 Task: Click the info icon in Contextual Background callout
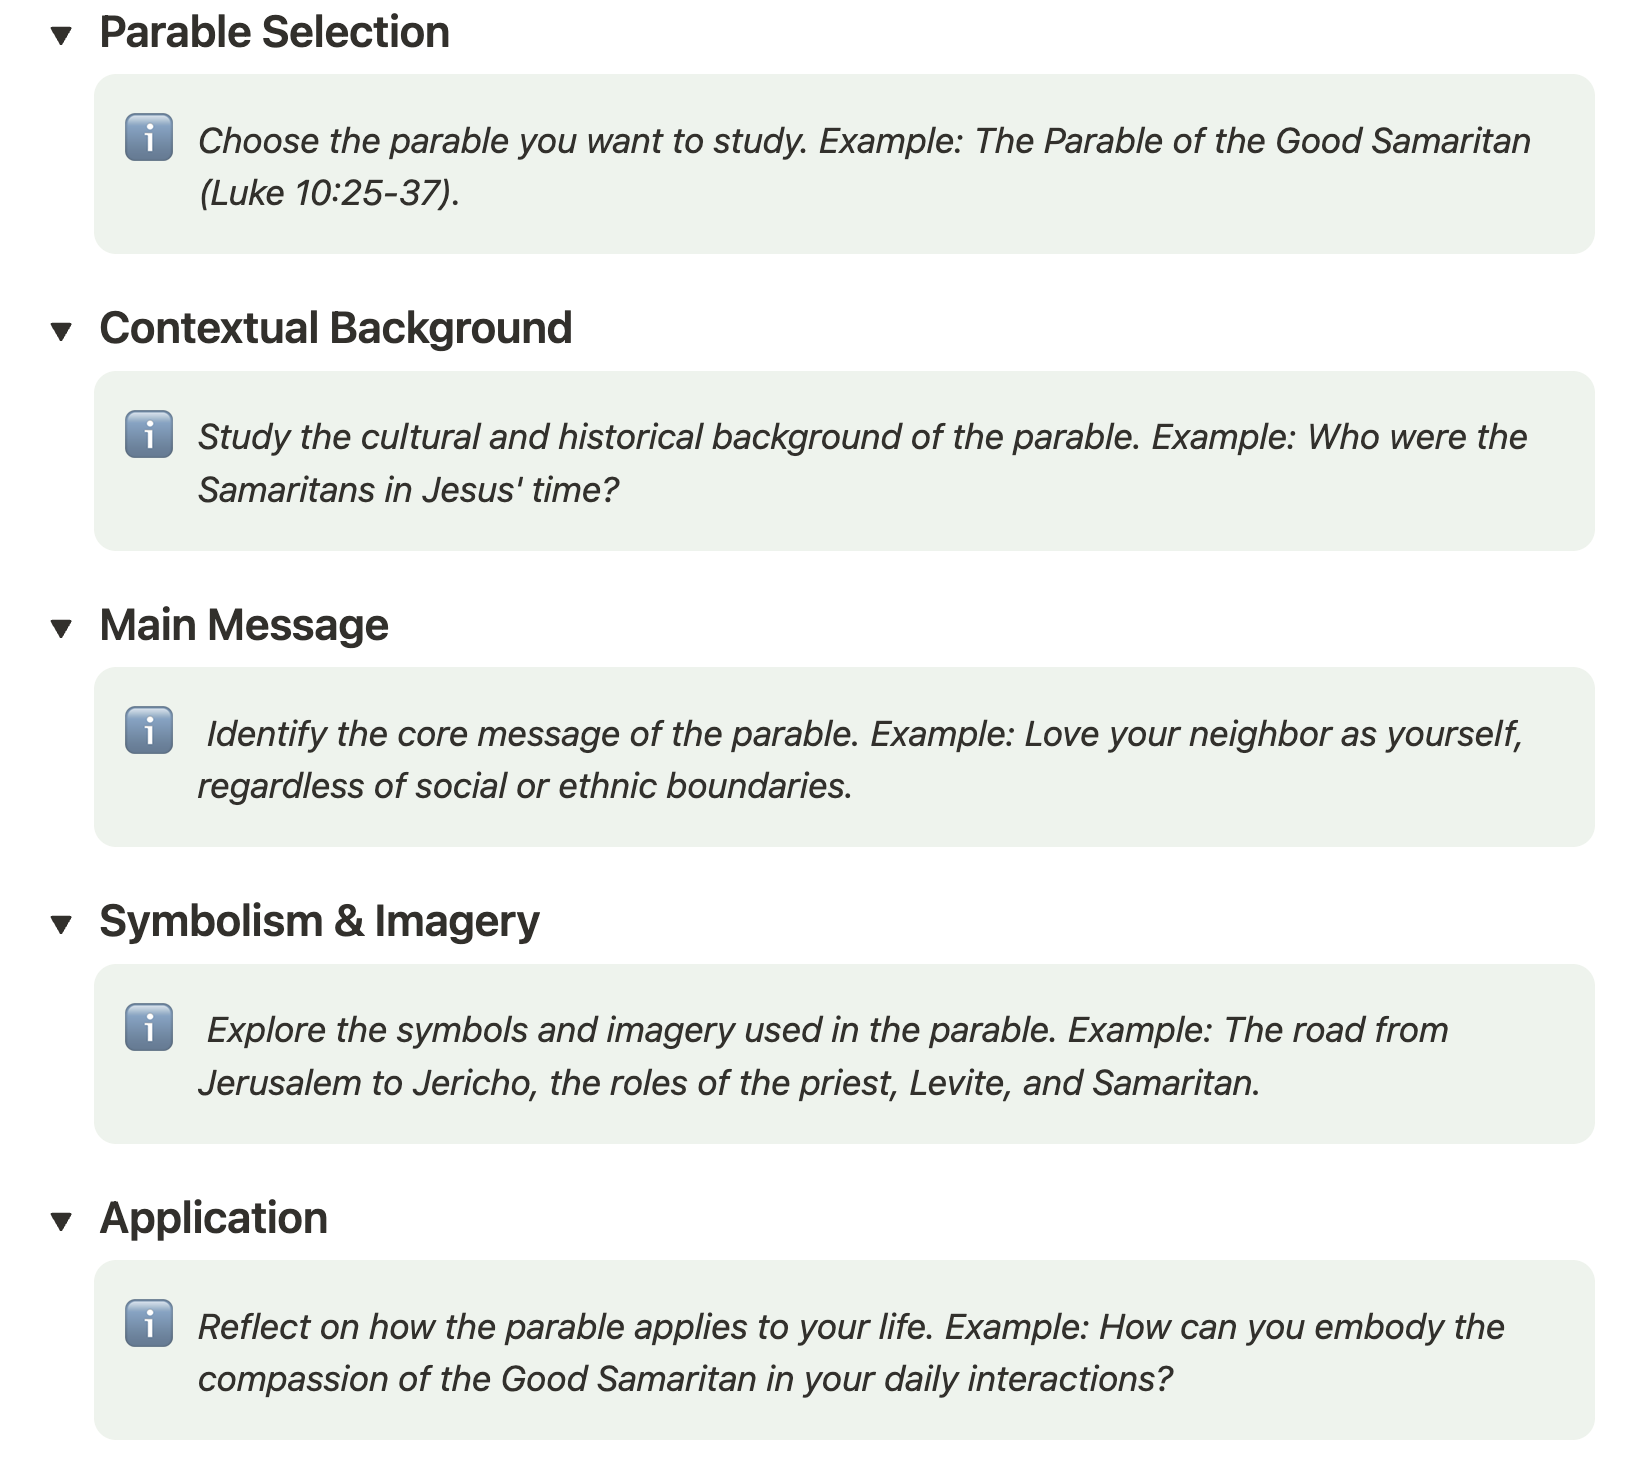(x=149, y=434)
